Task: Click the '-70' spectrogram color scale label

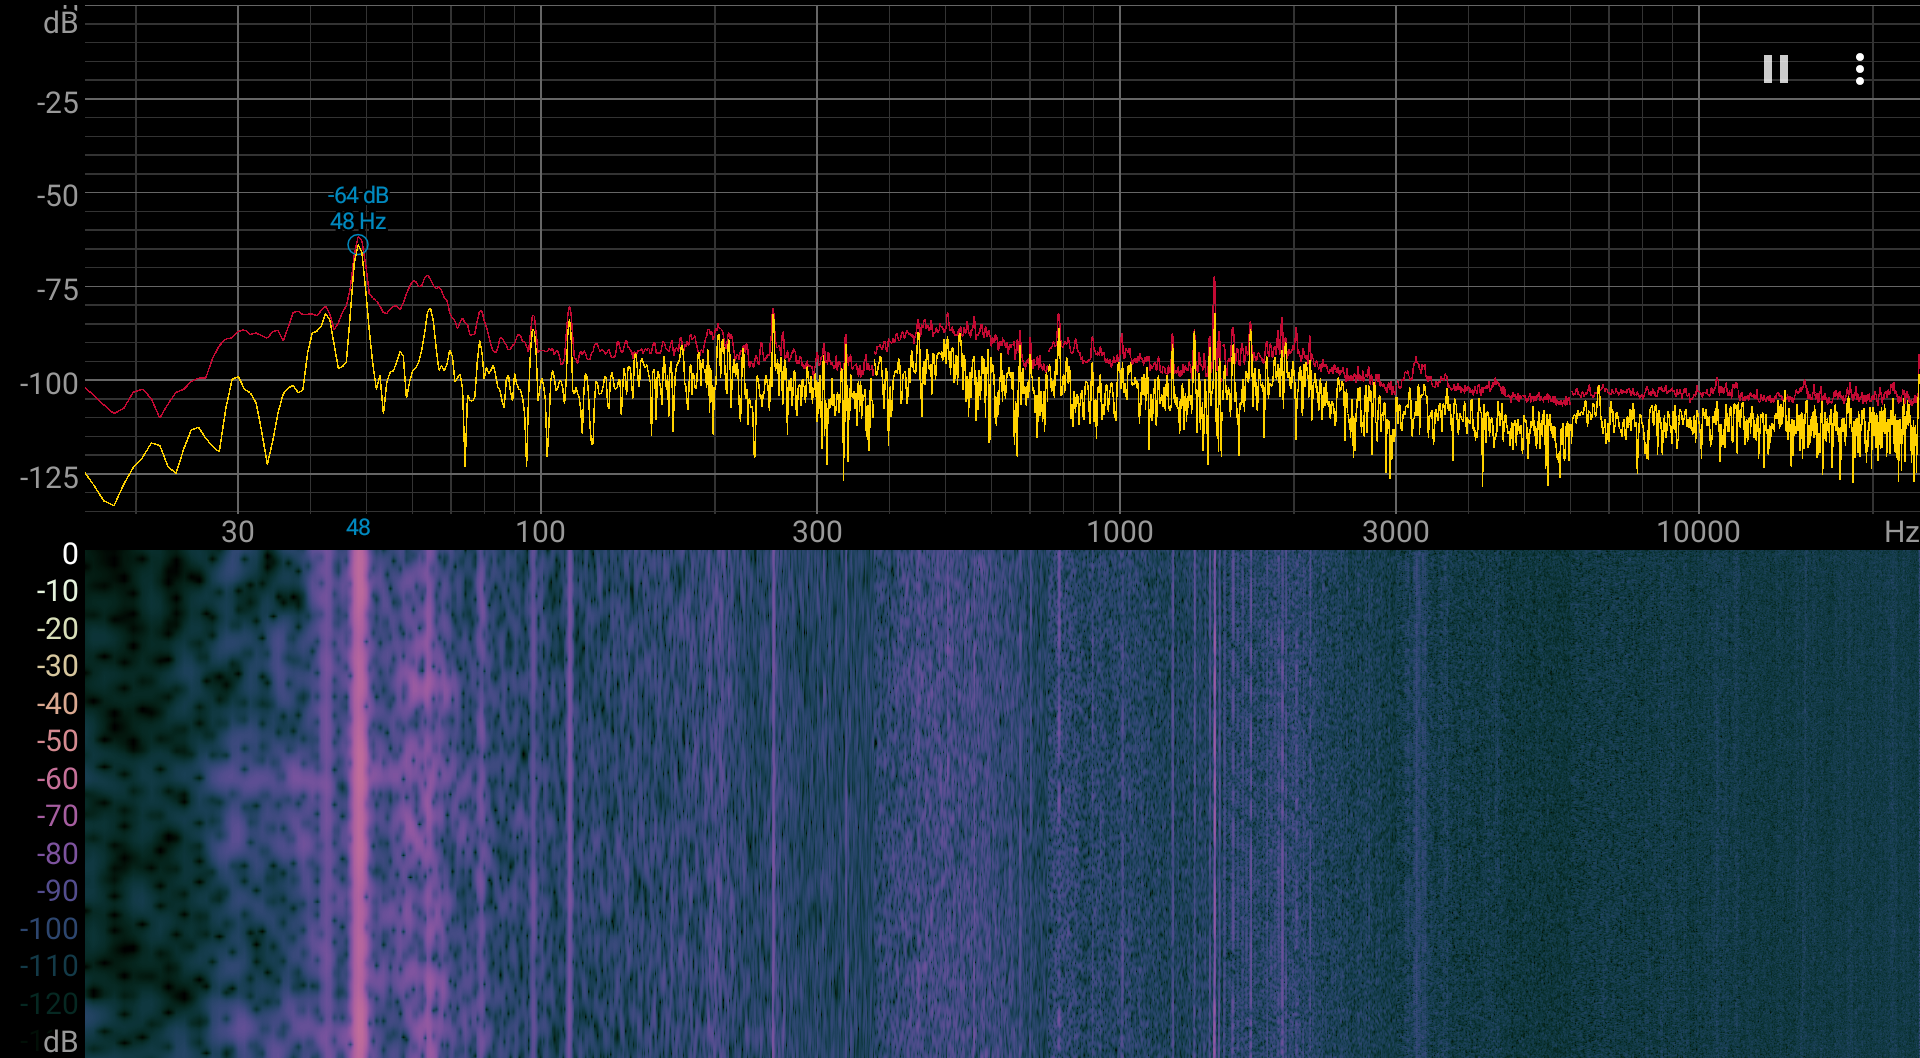Action: tap(57, 816)
